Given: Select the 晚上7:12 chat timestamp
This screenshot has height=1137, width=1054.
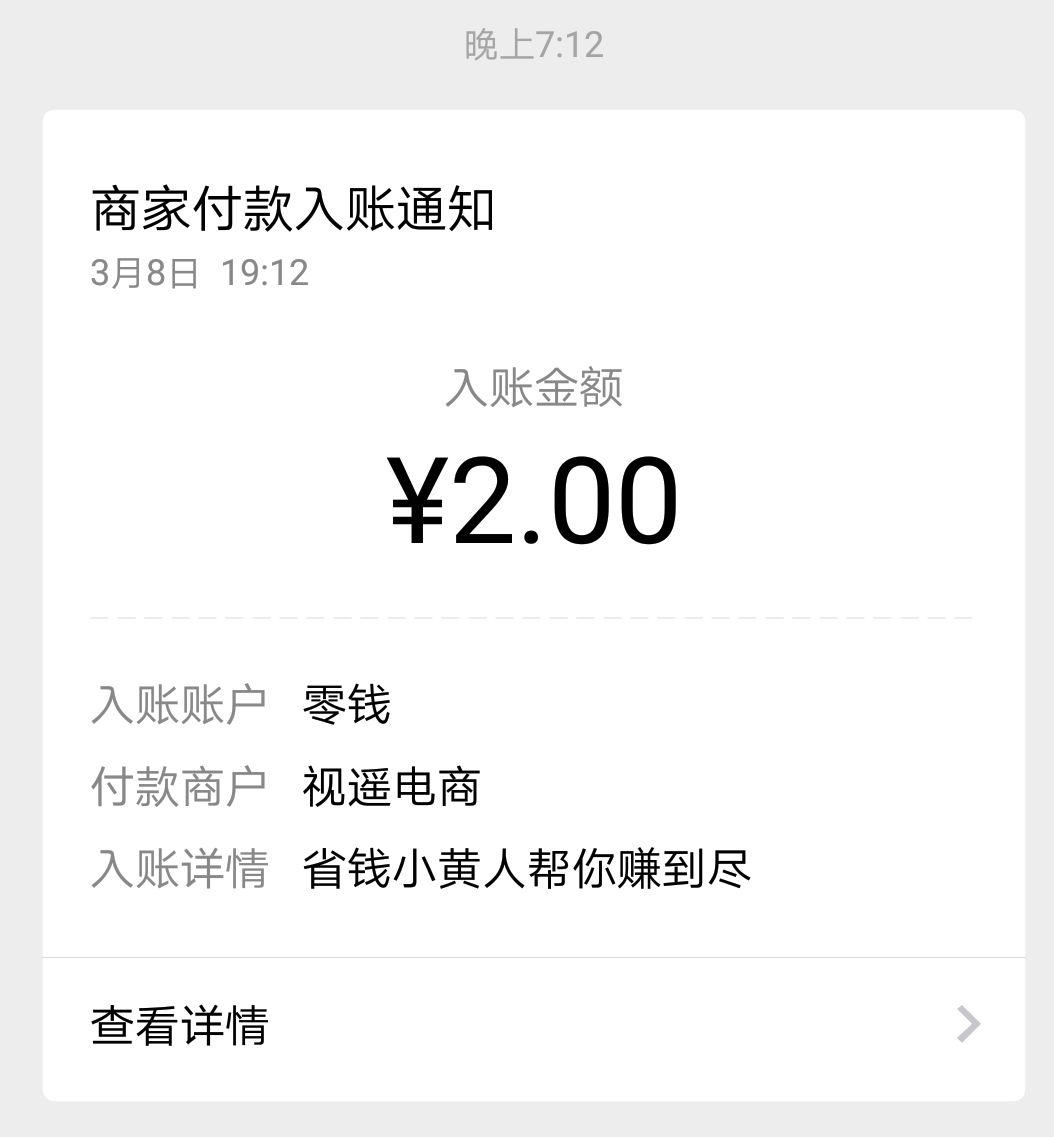Looking at the screenshot, I should click(x=534, y=44).
